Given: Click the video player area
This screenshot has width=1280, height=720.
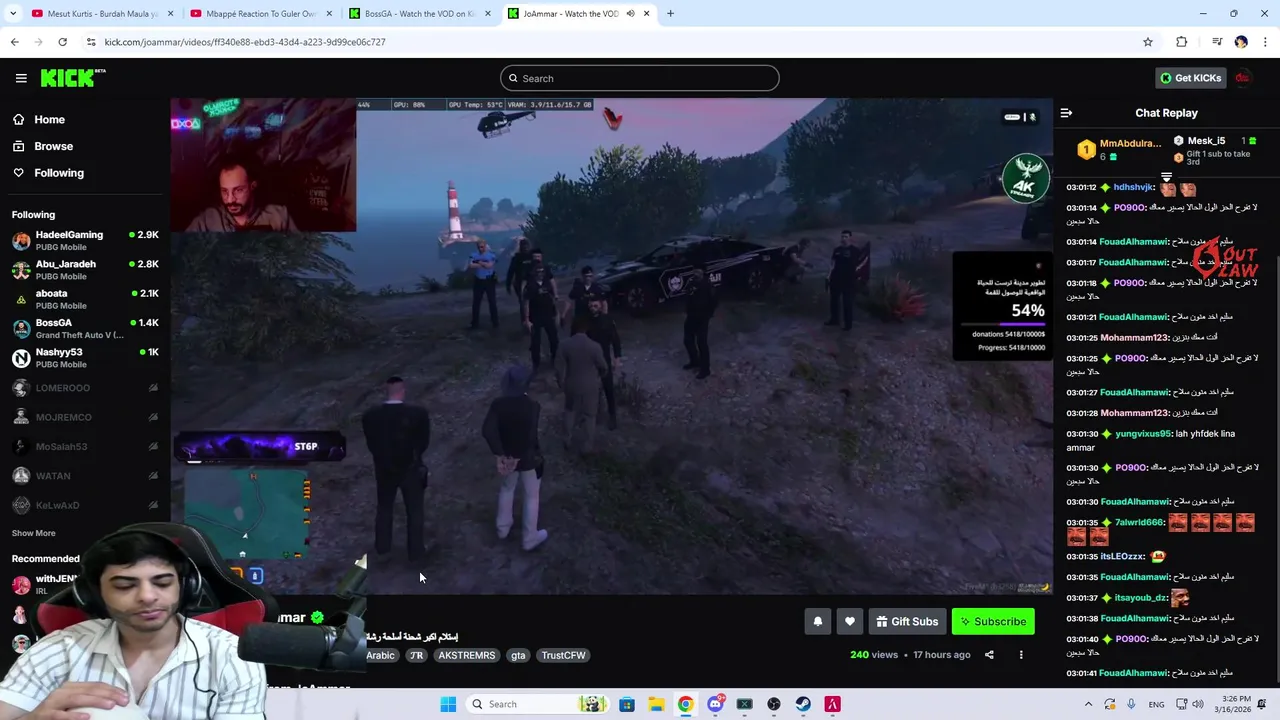Looking at the screenshot, I should 611,346.
